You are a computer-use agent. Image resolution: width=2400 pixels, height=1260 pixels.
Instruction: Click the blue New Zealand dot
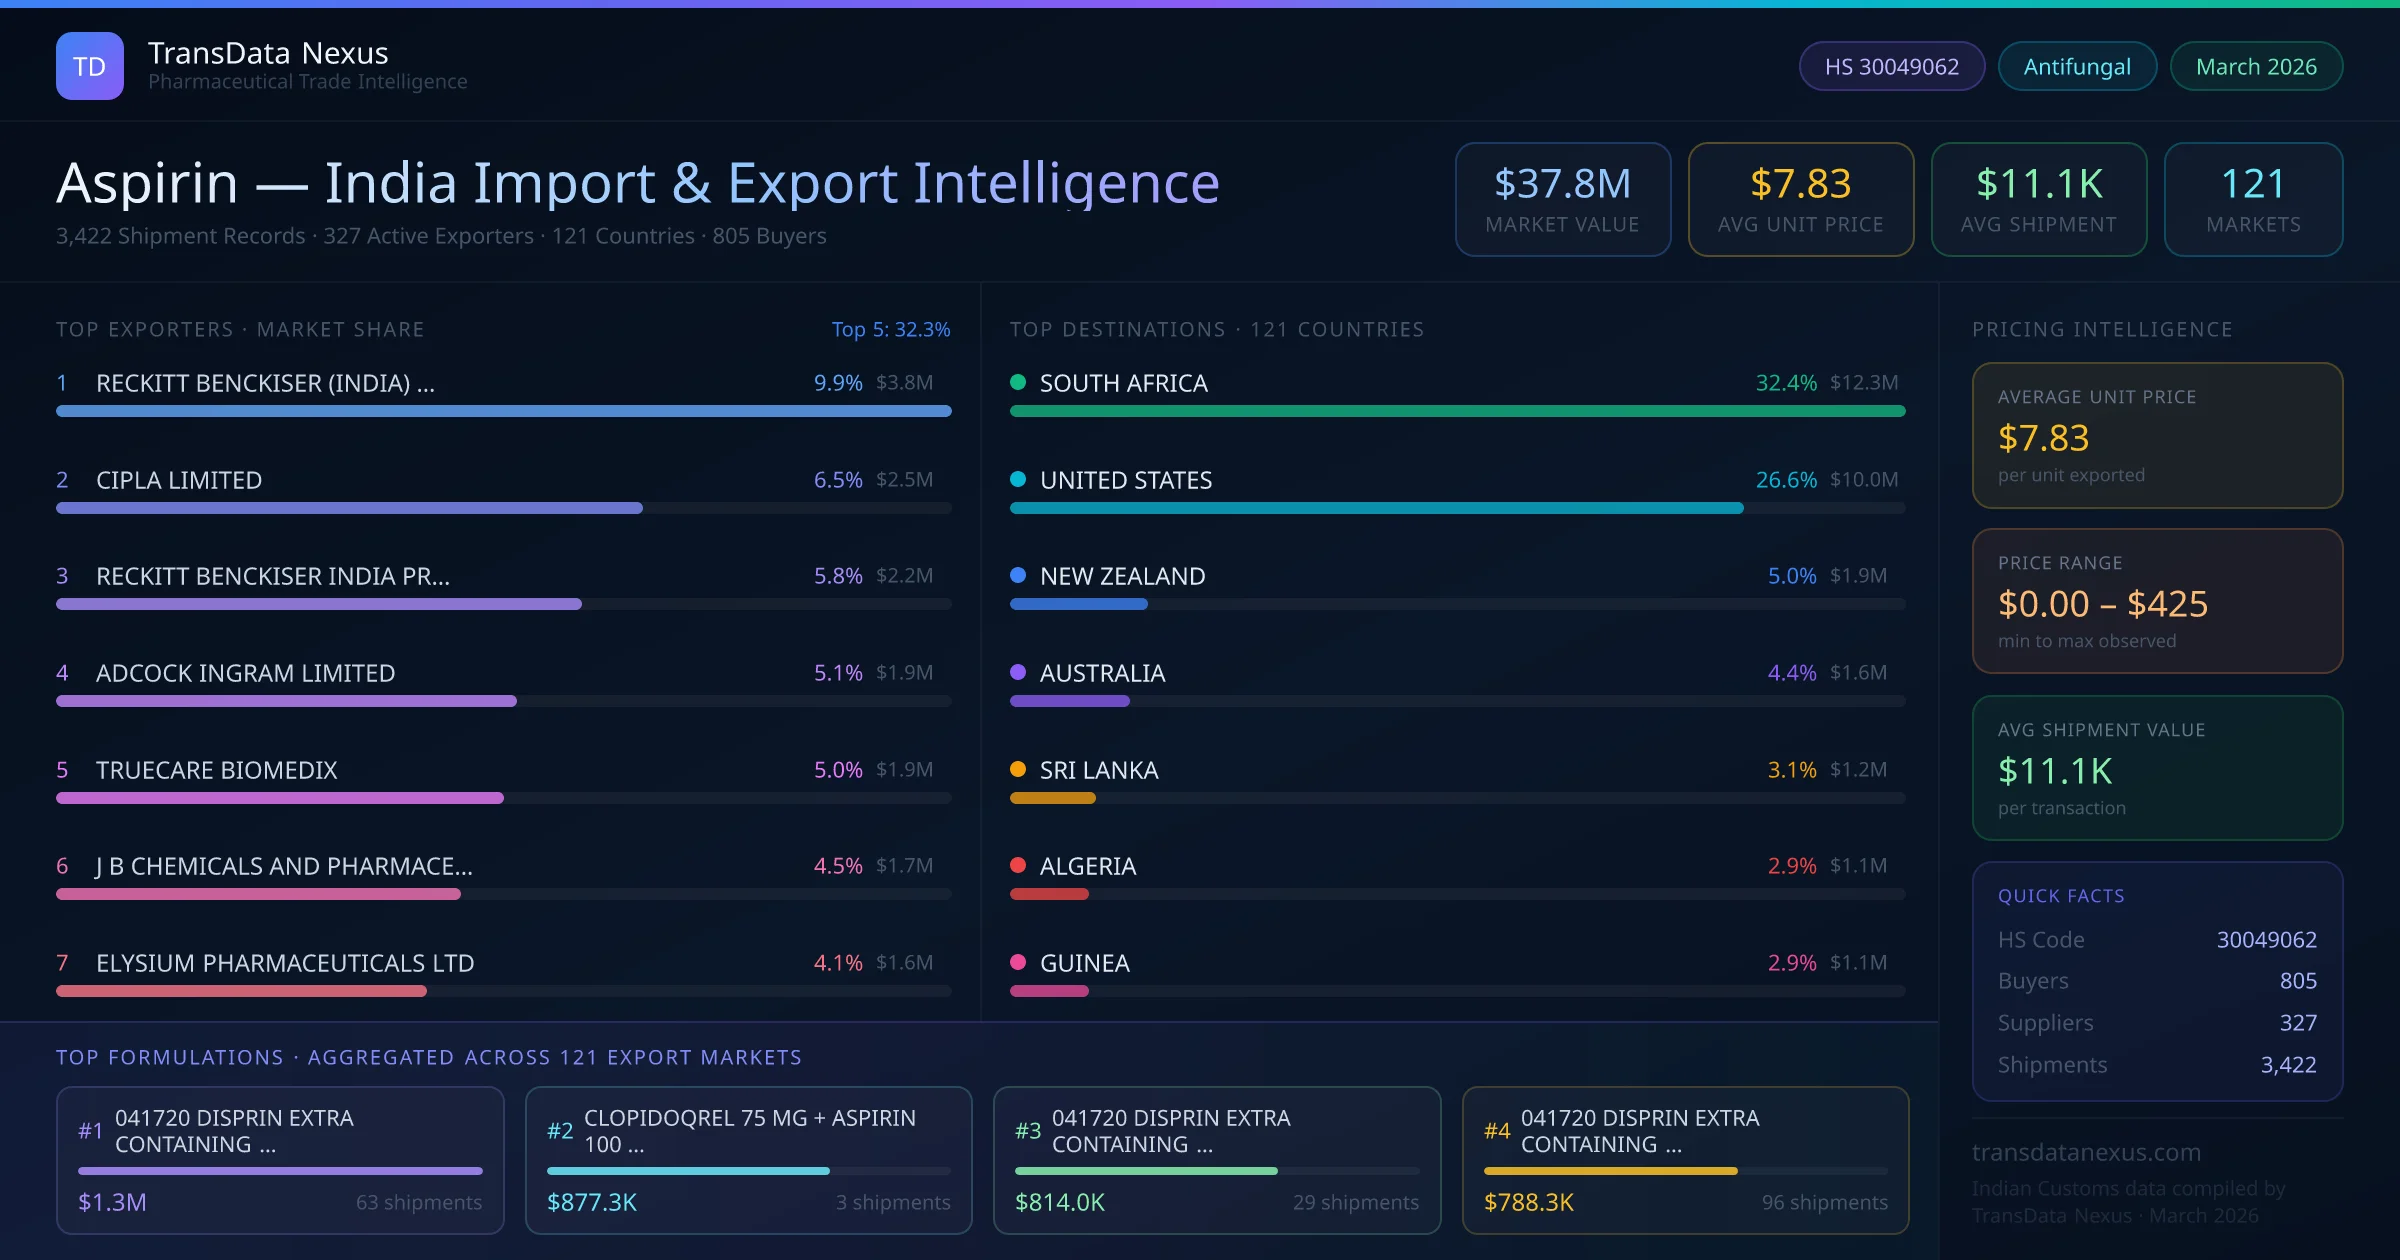[x=1018, y=575]
